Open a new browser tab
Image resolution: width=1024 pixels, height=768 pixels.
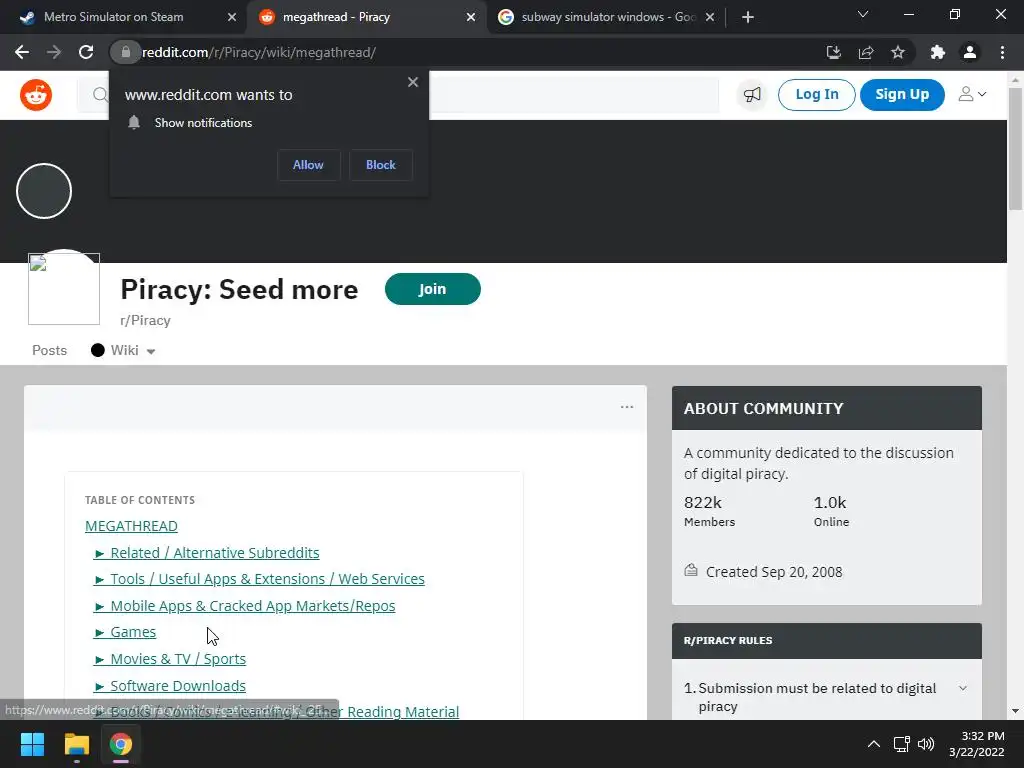click(748, 17)
